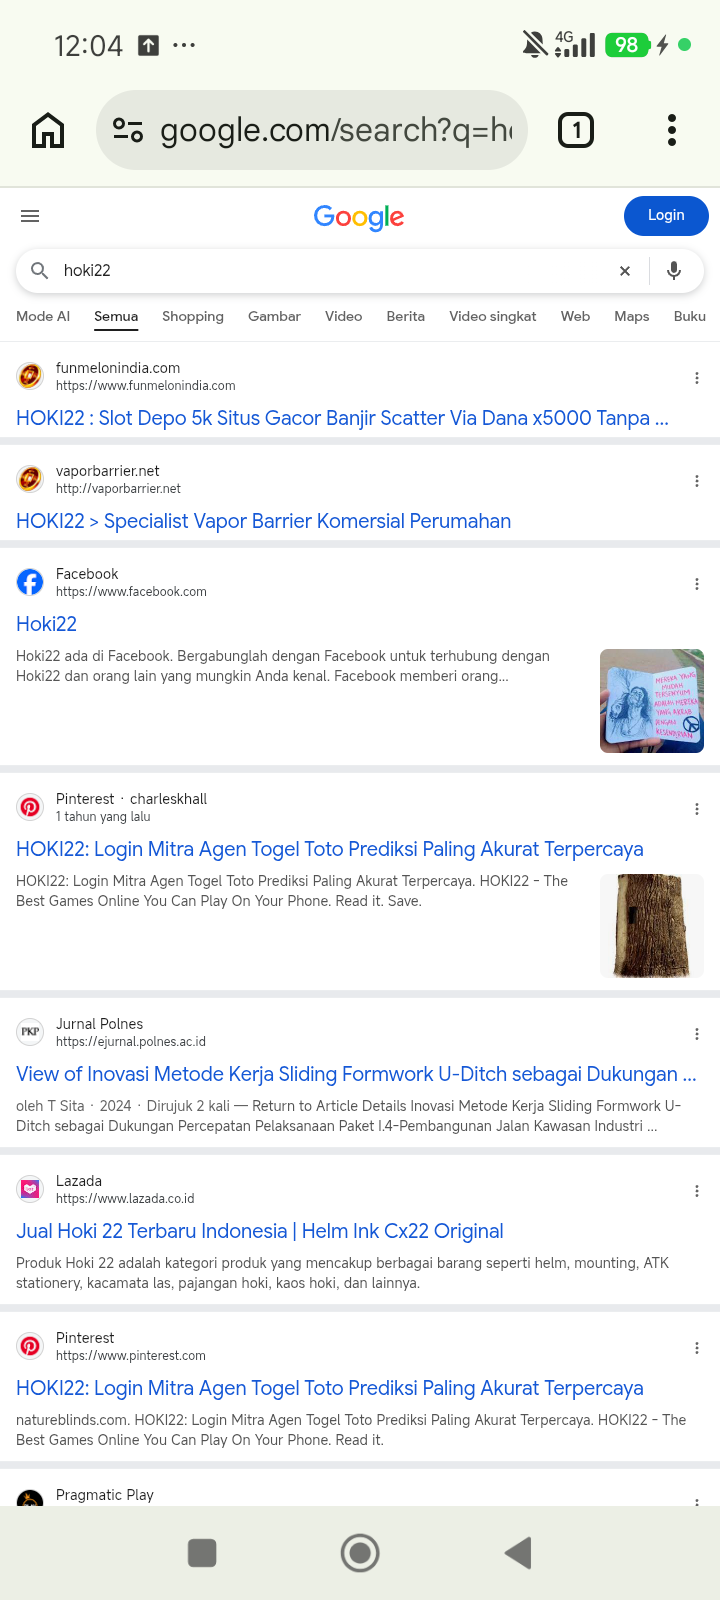
Task: Open the site info icon in address bar
Action: click(128, 130)
